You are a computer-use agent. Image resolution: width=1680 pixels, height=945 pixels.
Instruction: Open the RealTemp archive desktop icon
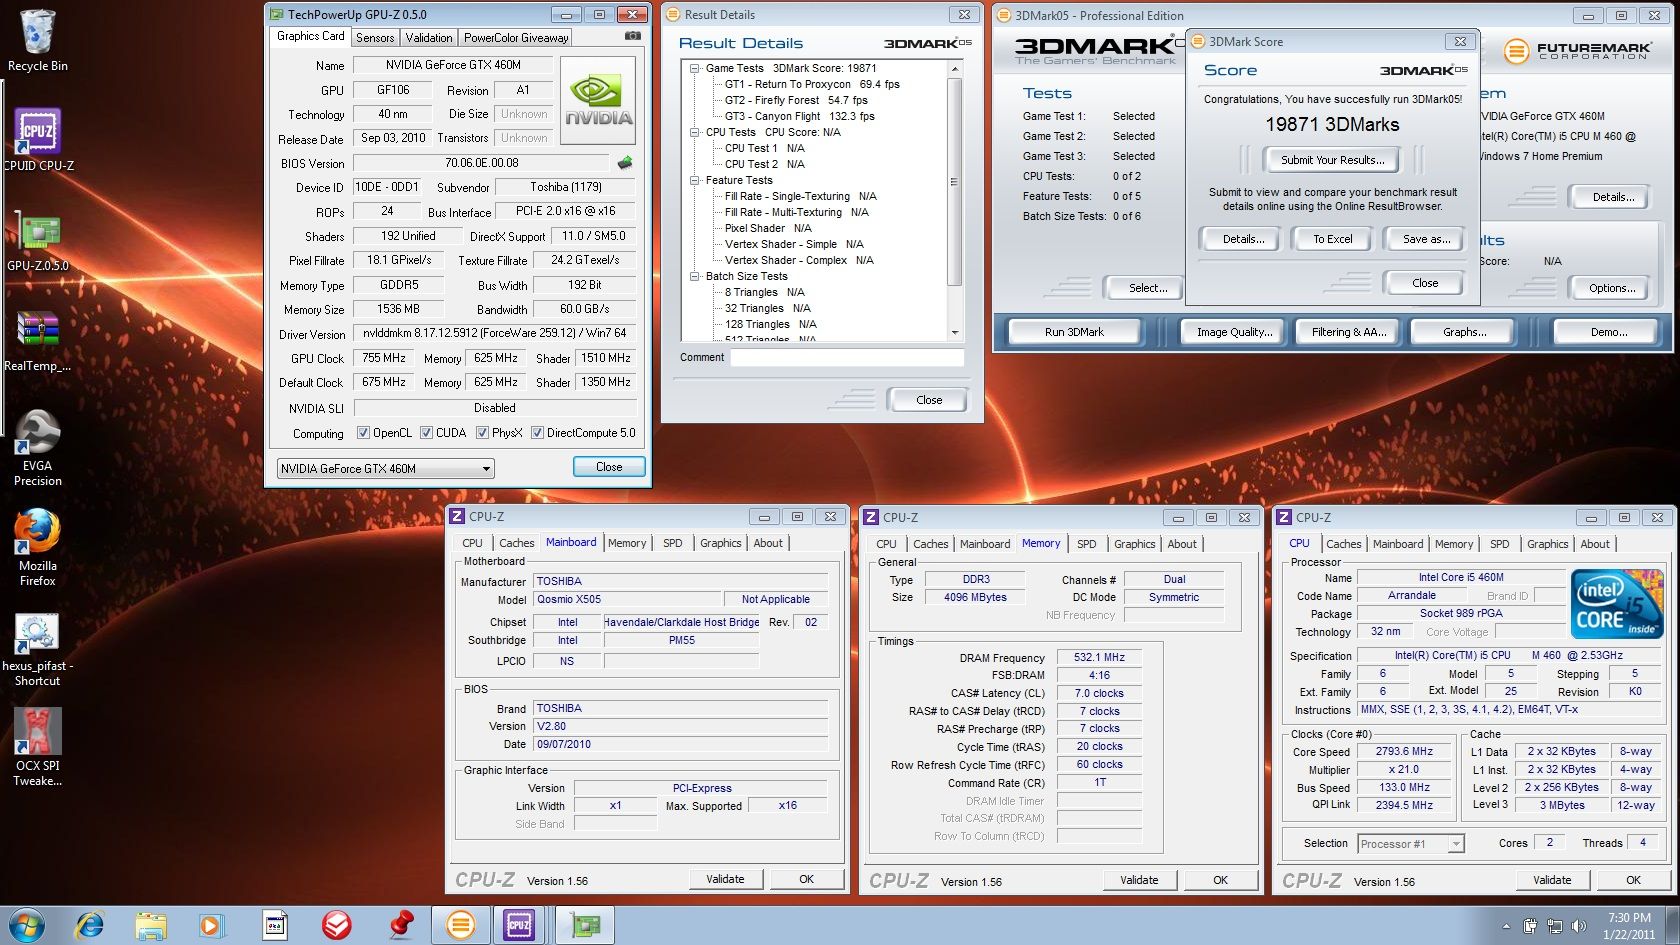[x=38, y=341]
